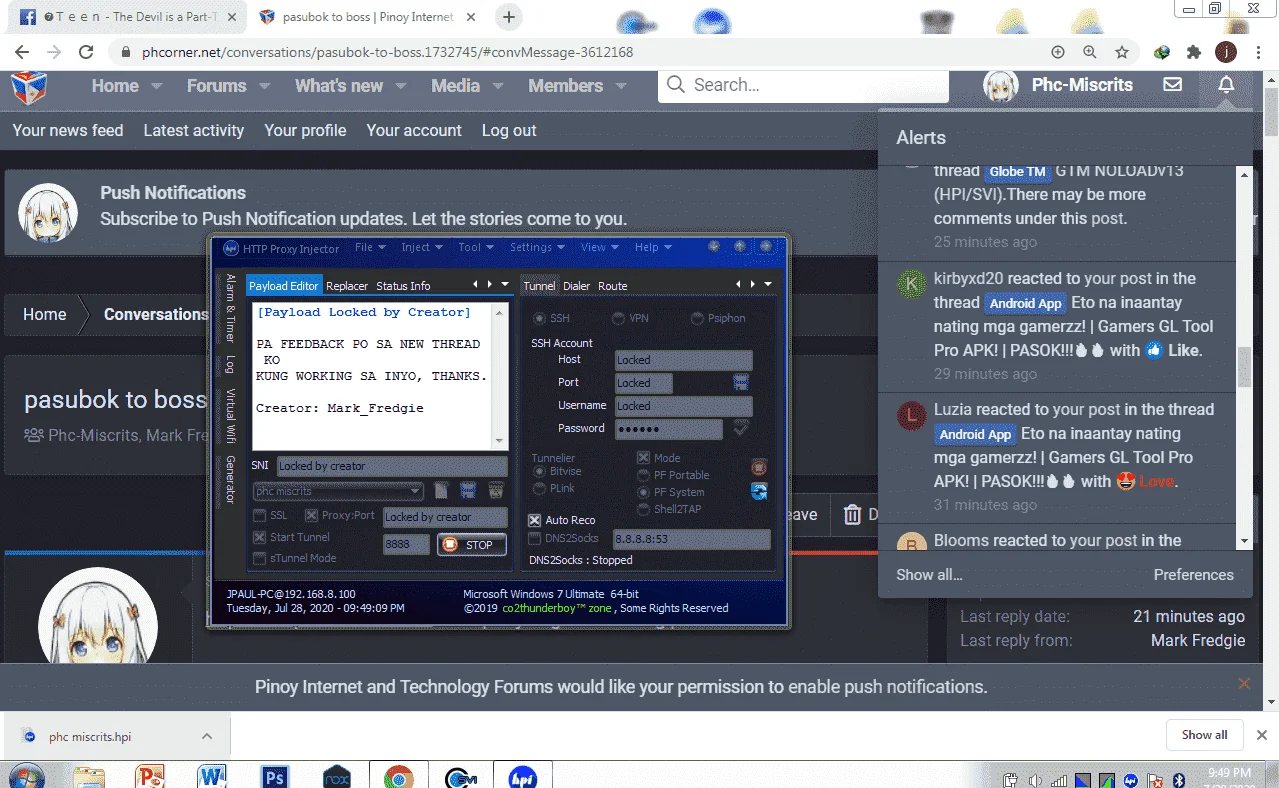Click Show all in the downloads bar
1279x788 pixels.
1204,735
